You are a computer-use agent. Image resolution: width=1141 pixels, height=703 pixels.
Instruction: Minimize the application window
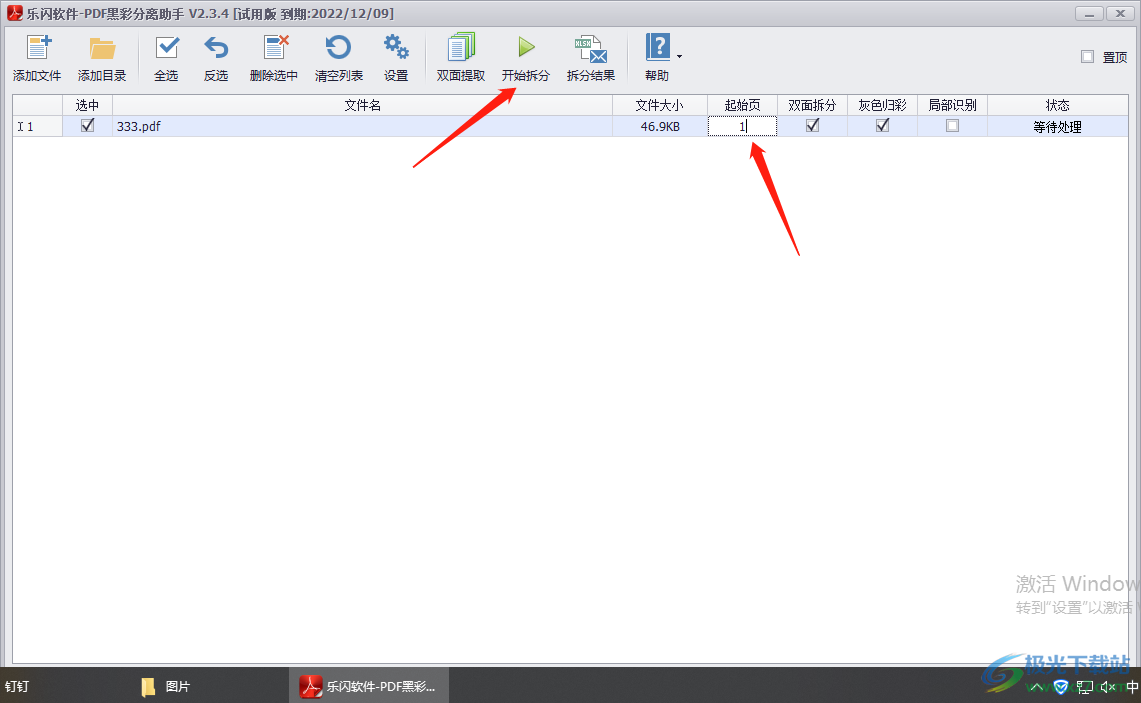pyautogui.click(x=1089, y=14)
